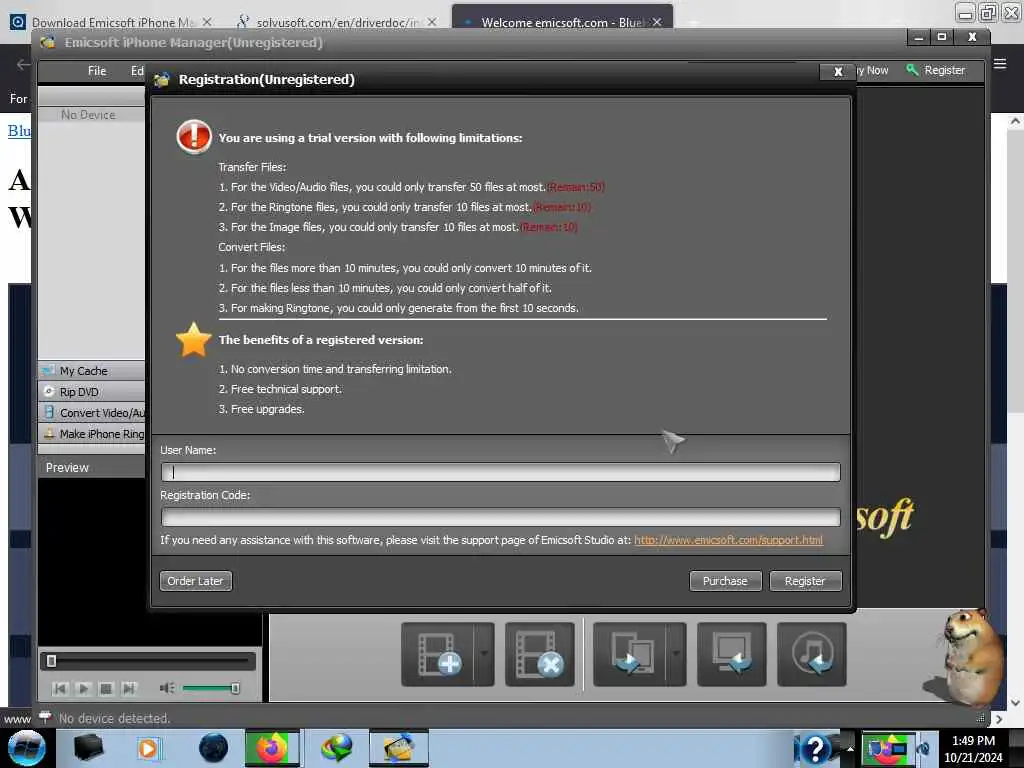1024x768 pixels.
Task: Click the previous track button in Preview
Action: pyautogui.click(x=61, y=688)
